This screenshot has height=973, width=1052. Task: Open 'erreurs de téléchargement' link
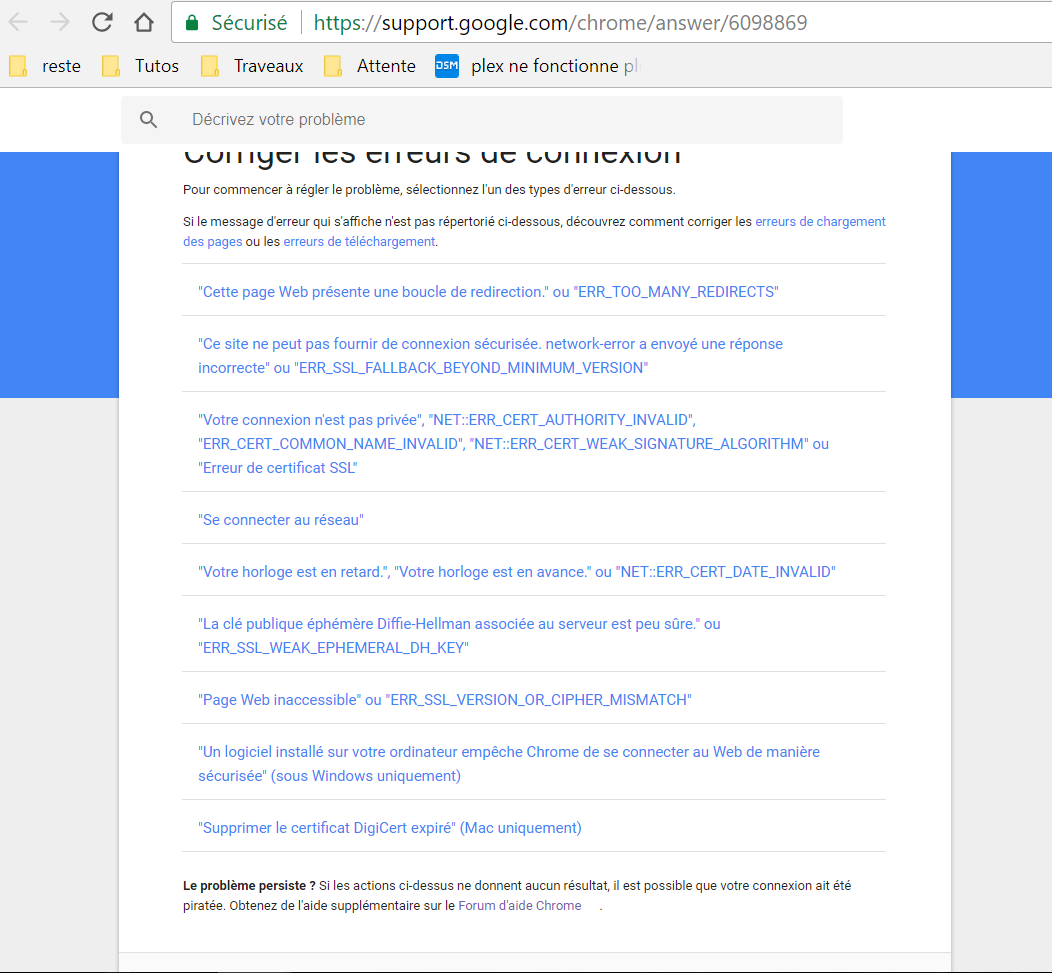point(359,242)
